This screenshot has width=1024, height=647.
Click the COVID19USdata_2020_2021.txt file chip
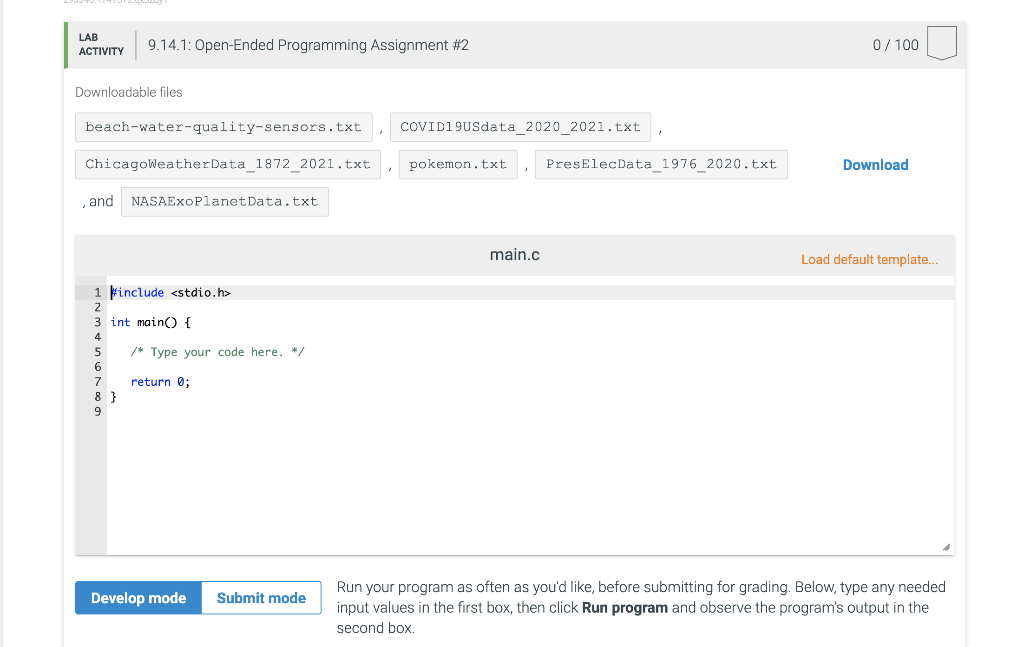coord(520,126)
